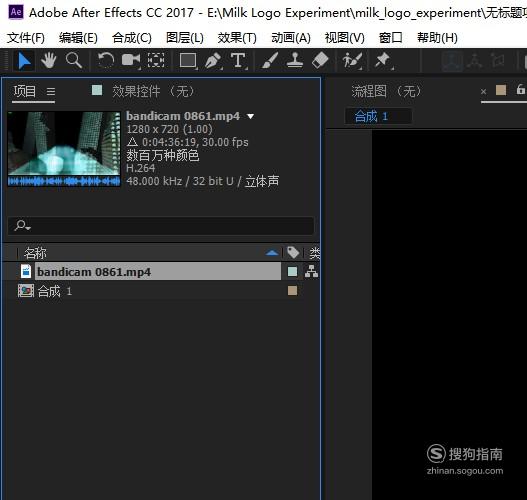527x500 pixels.
Task: Click the 数百万种颜色 text
Action: (x=163, y=155)
